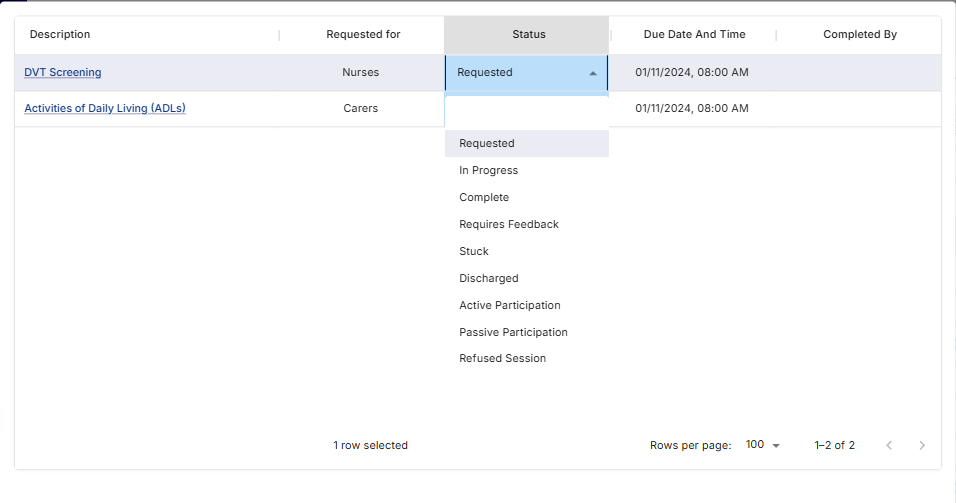Open Activities of Daily Living (ADLs) link
Screen dimensions: 956x503
(105, 108)
